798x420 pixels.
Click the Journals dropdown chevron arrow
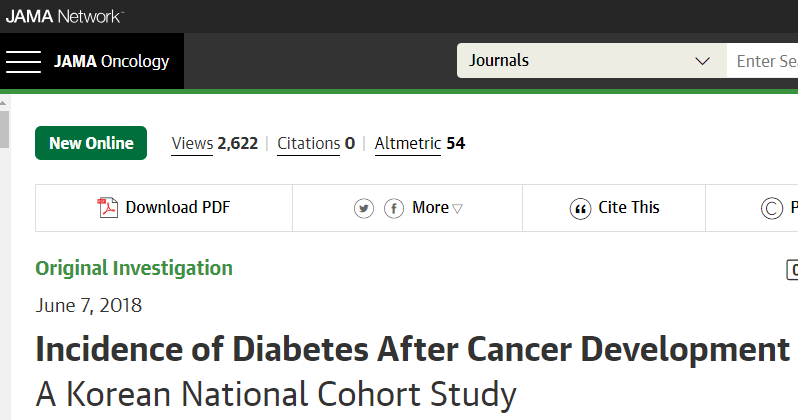click(x=702, y=61)
